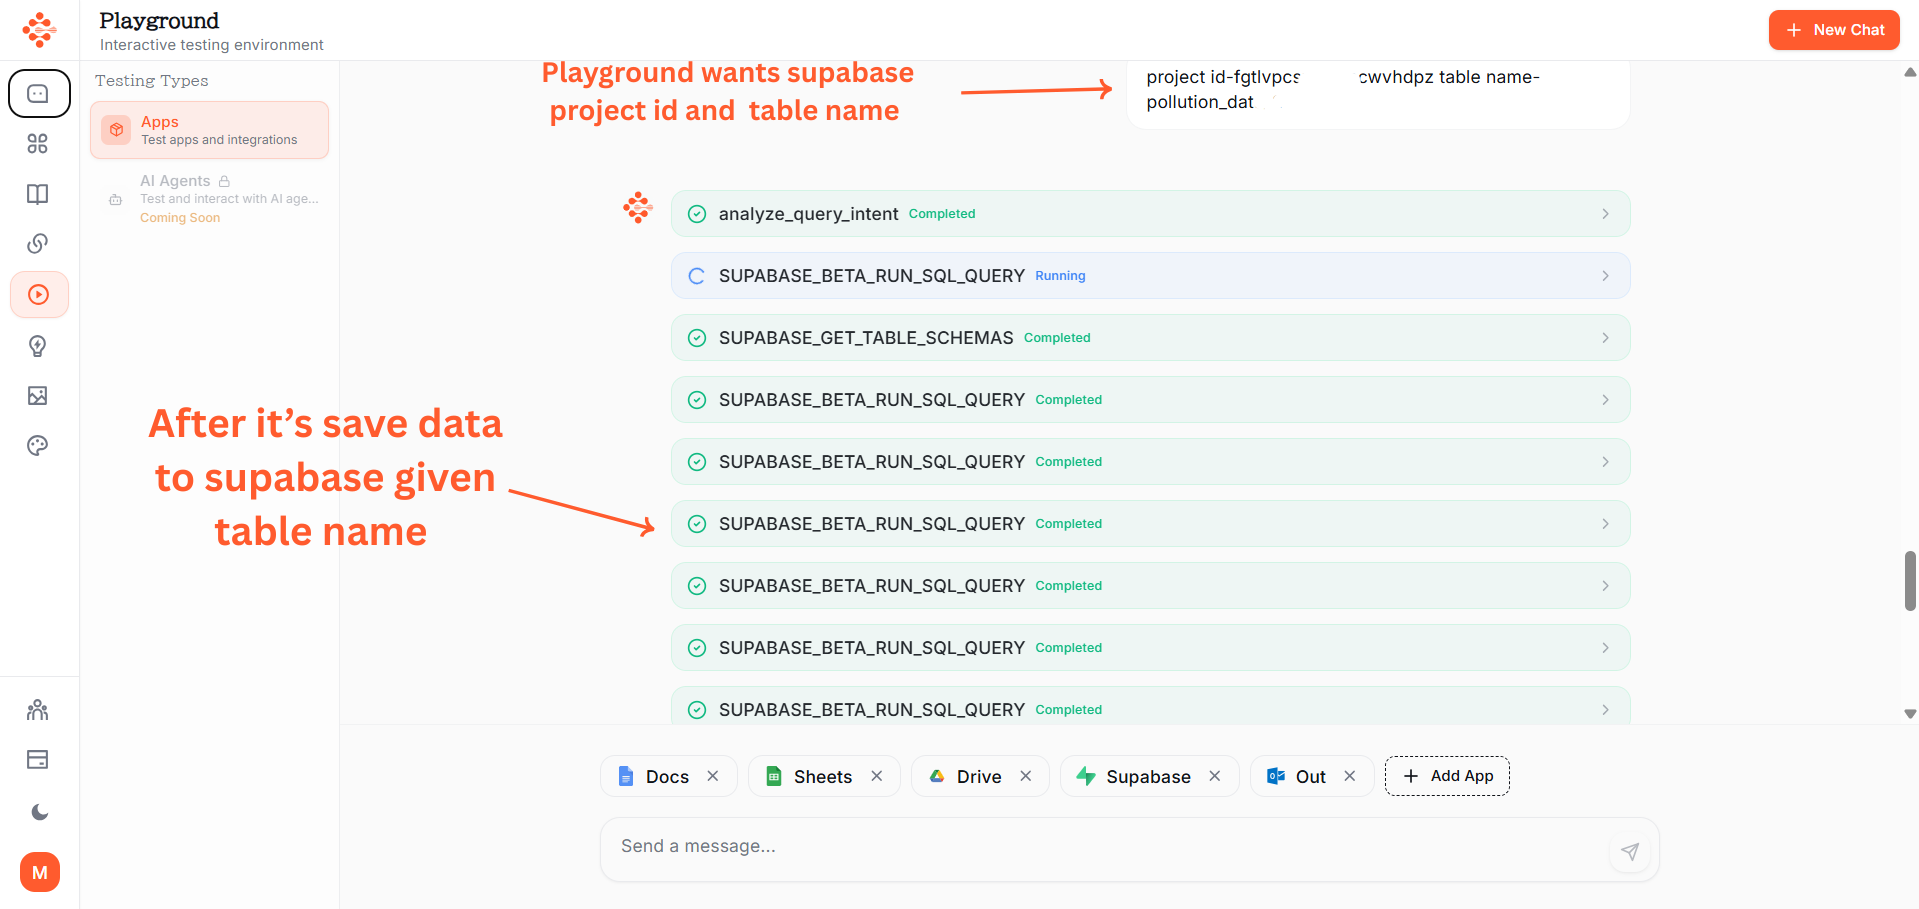Open the link integrations sidebar icon

click(38, 244)
